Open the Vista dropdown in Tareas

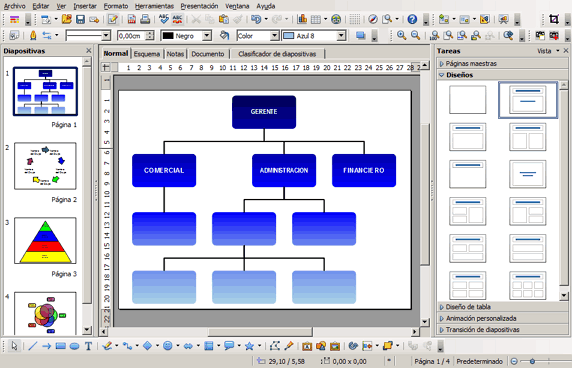tap(548, 51)
